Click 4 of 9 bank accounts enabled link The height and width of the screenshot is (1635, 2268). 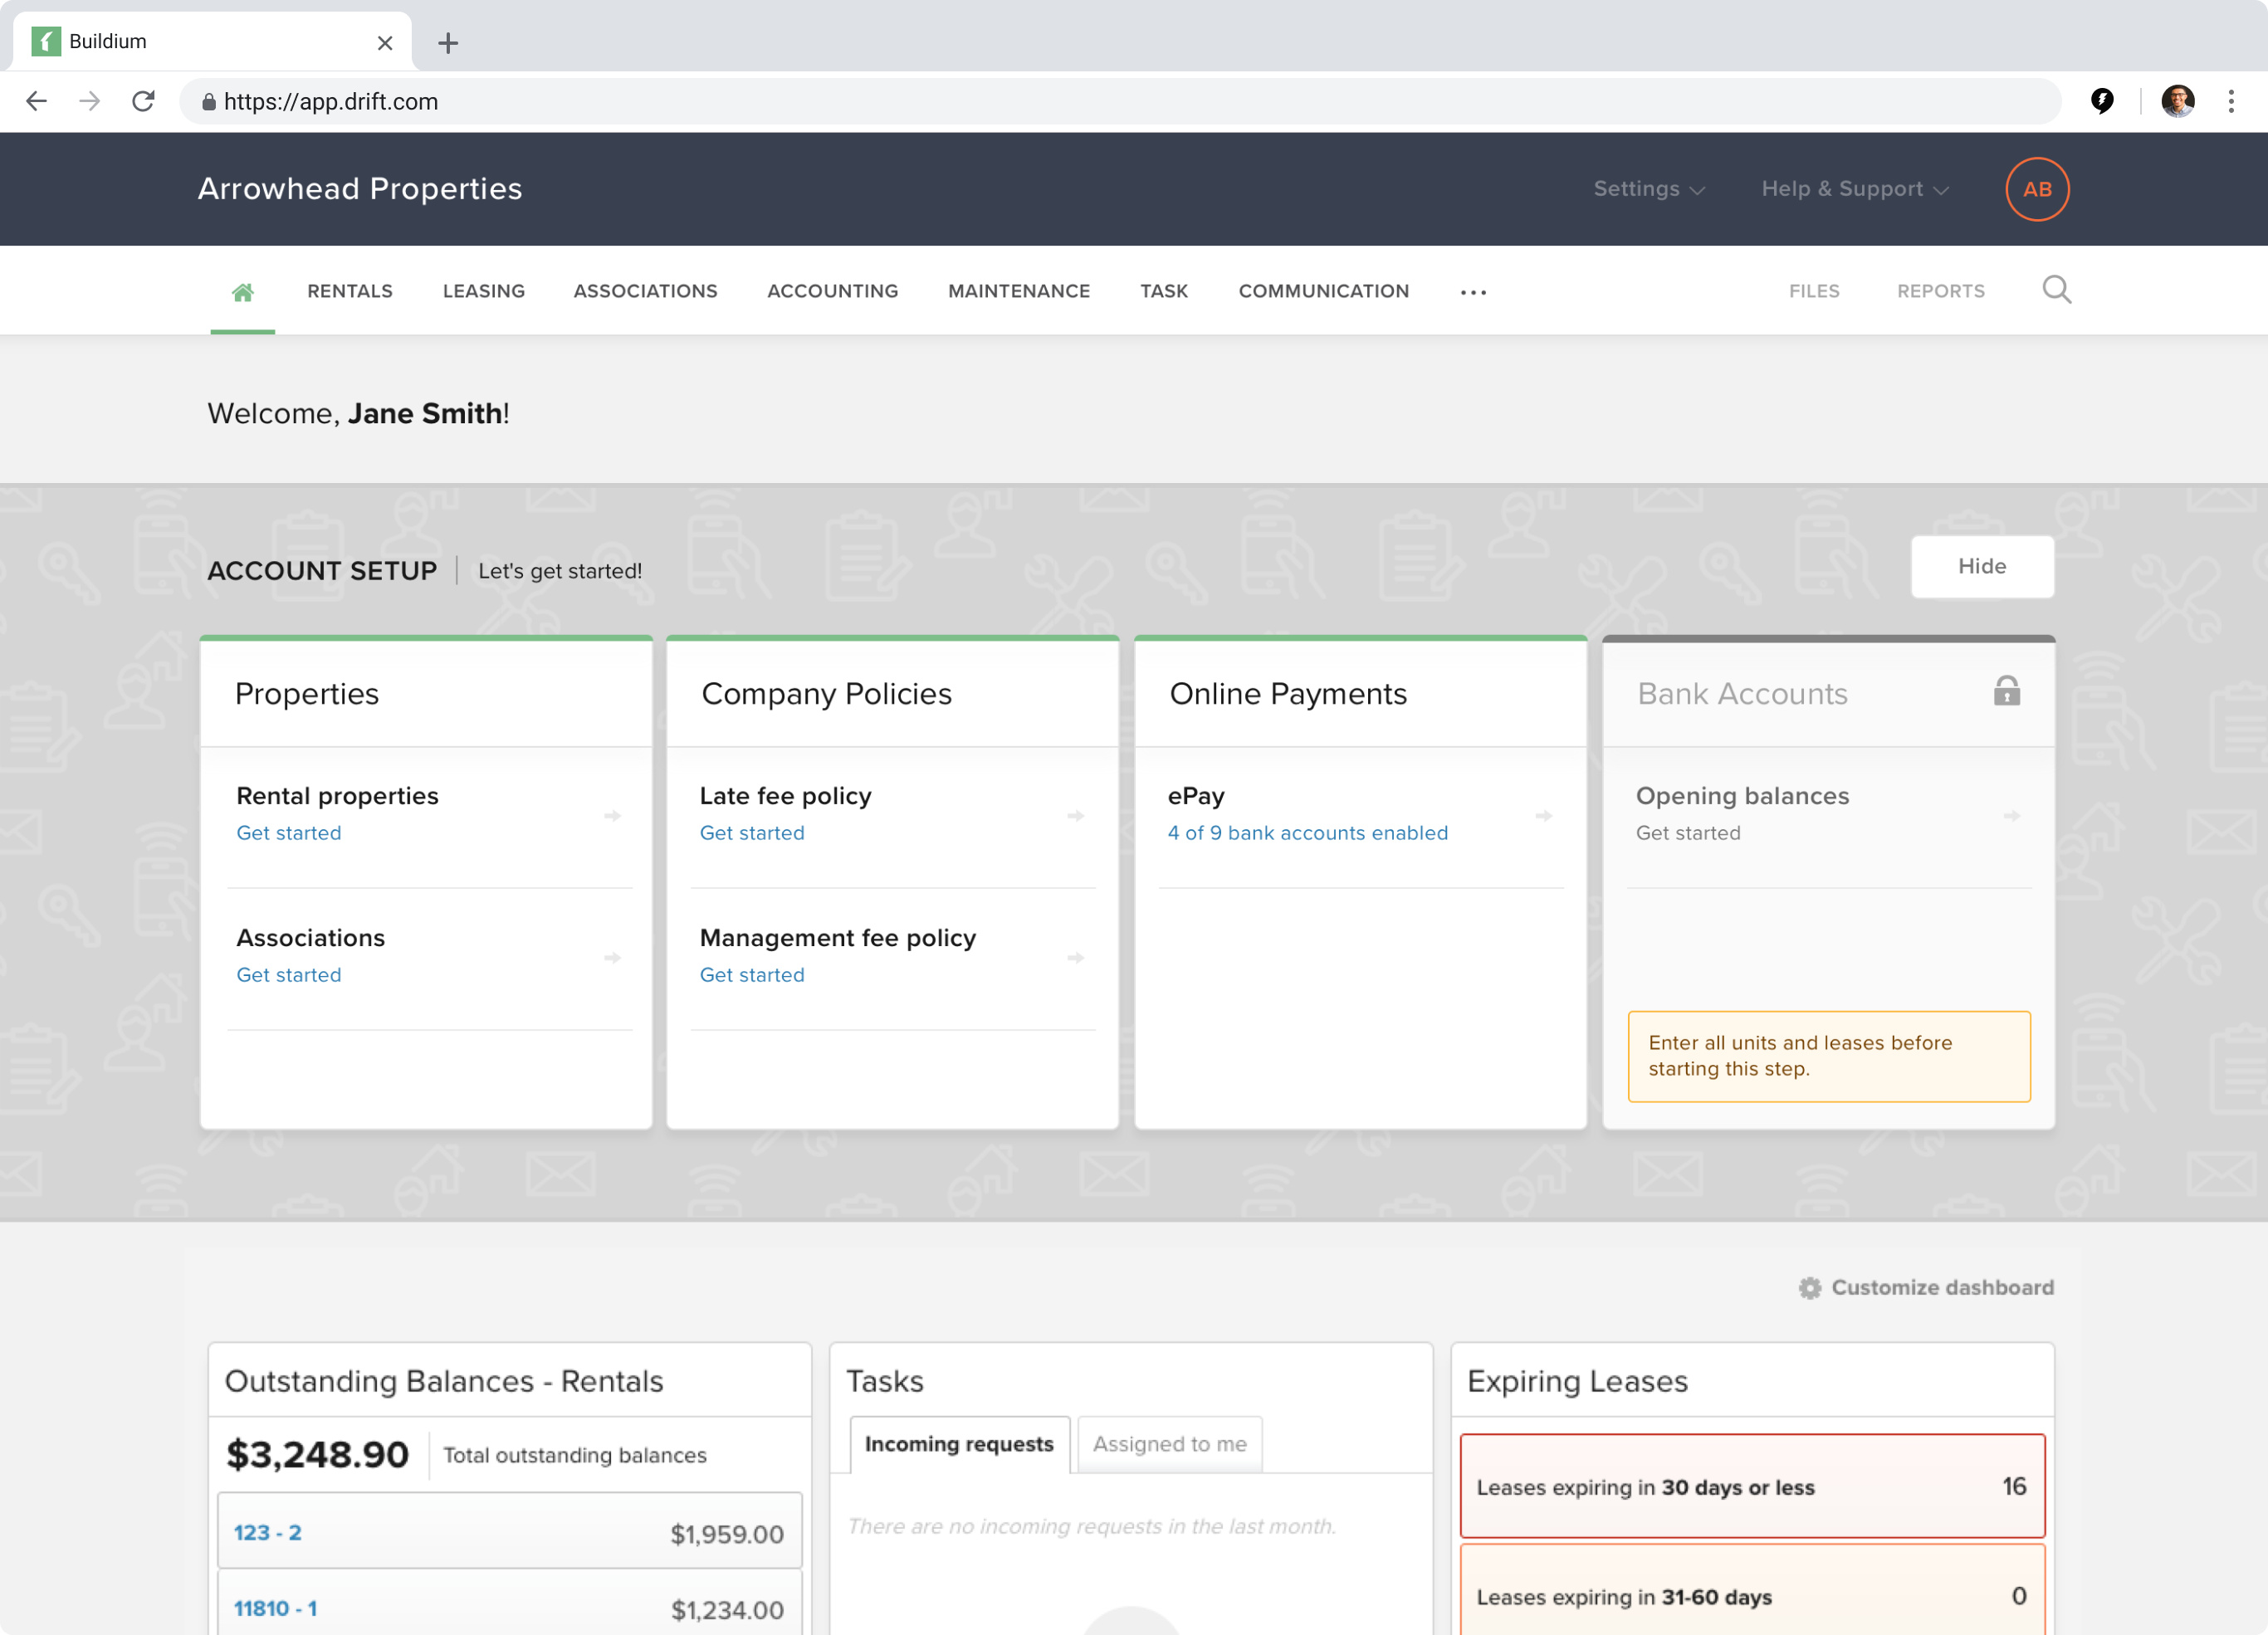tap(1307, 833)
